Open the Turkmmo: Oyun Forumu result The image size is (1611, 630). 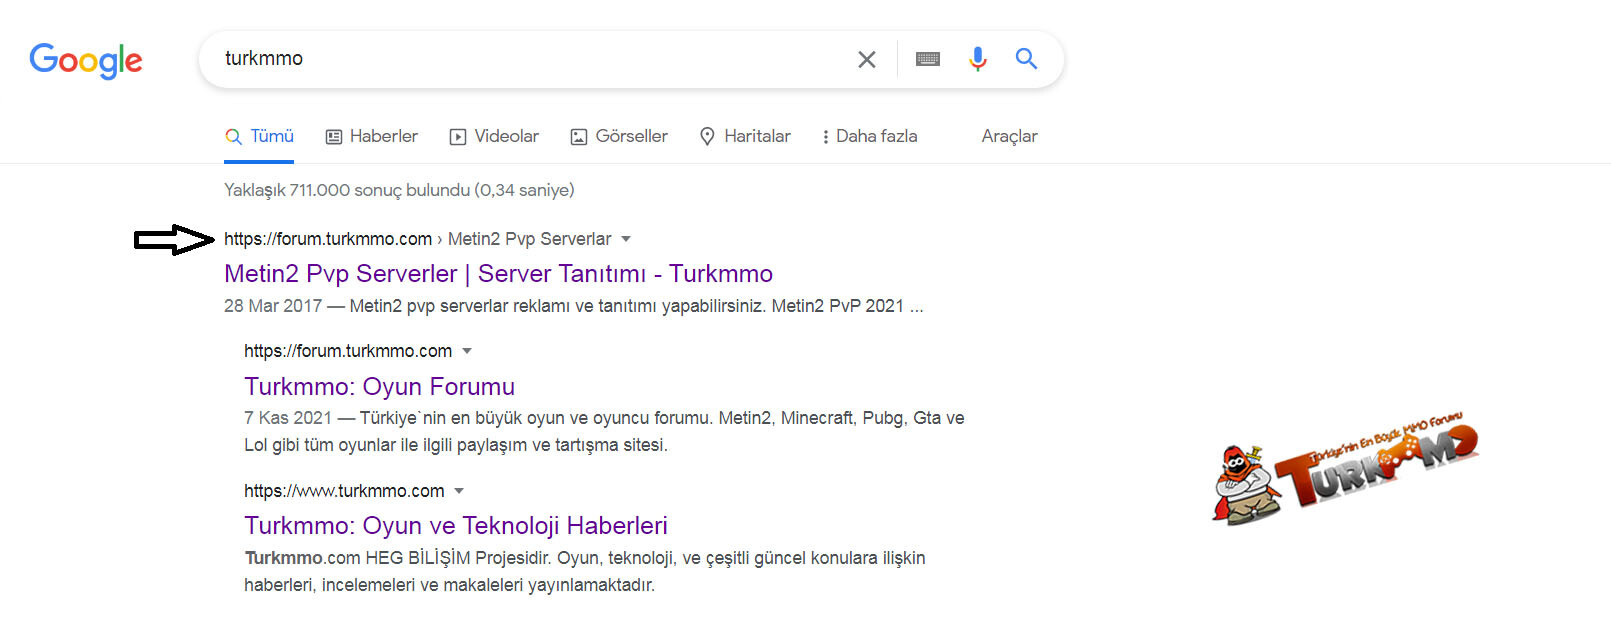click(379, 387)
